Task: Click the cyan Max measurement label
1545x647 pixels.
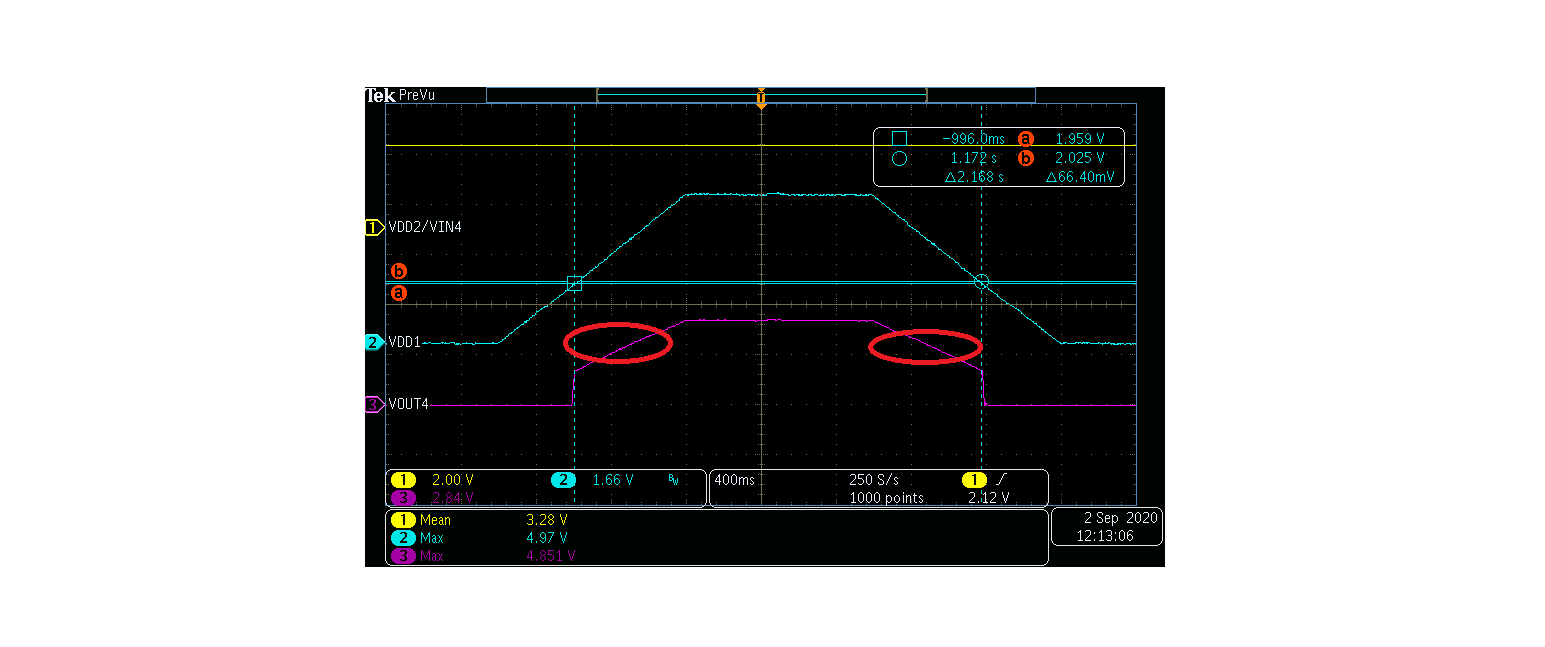Action: pos(432,538)
